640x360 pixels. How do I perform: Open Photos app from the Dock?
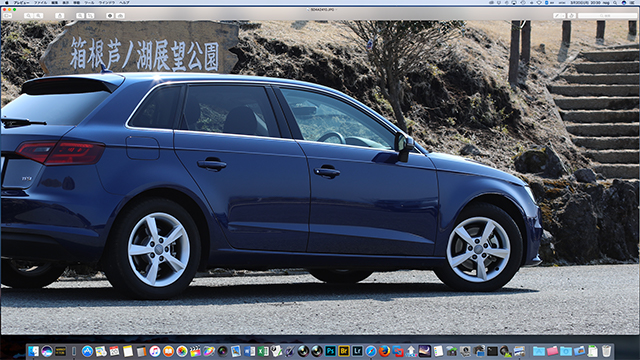pos(182,351)
